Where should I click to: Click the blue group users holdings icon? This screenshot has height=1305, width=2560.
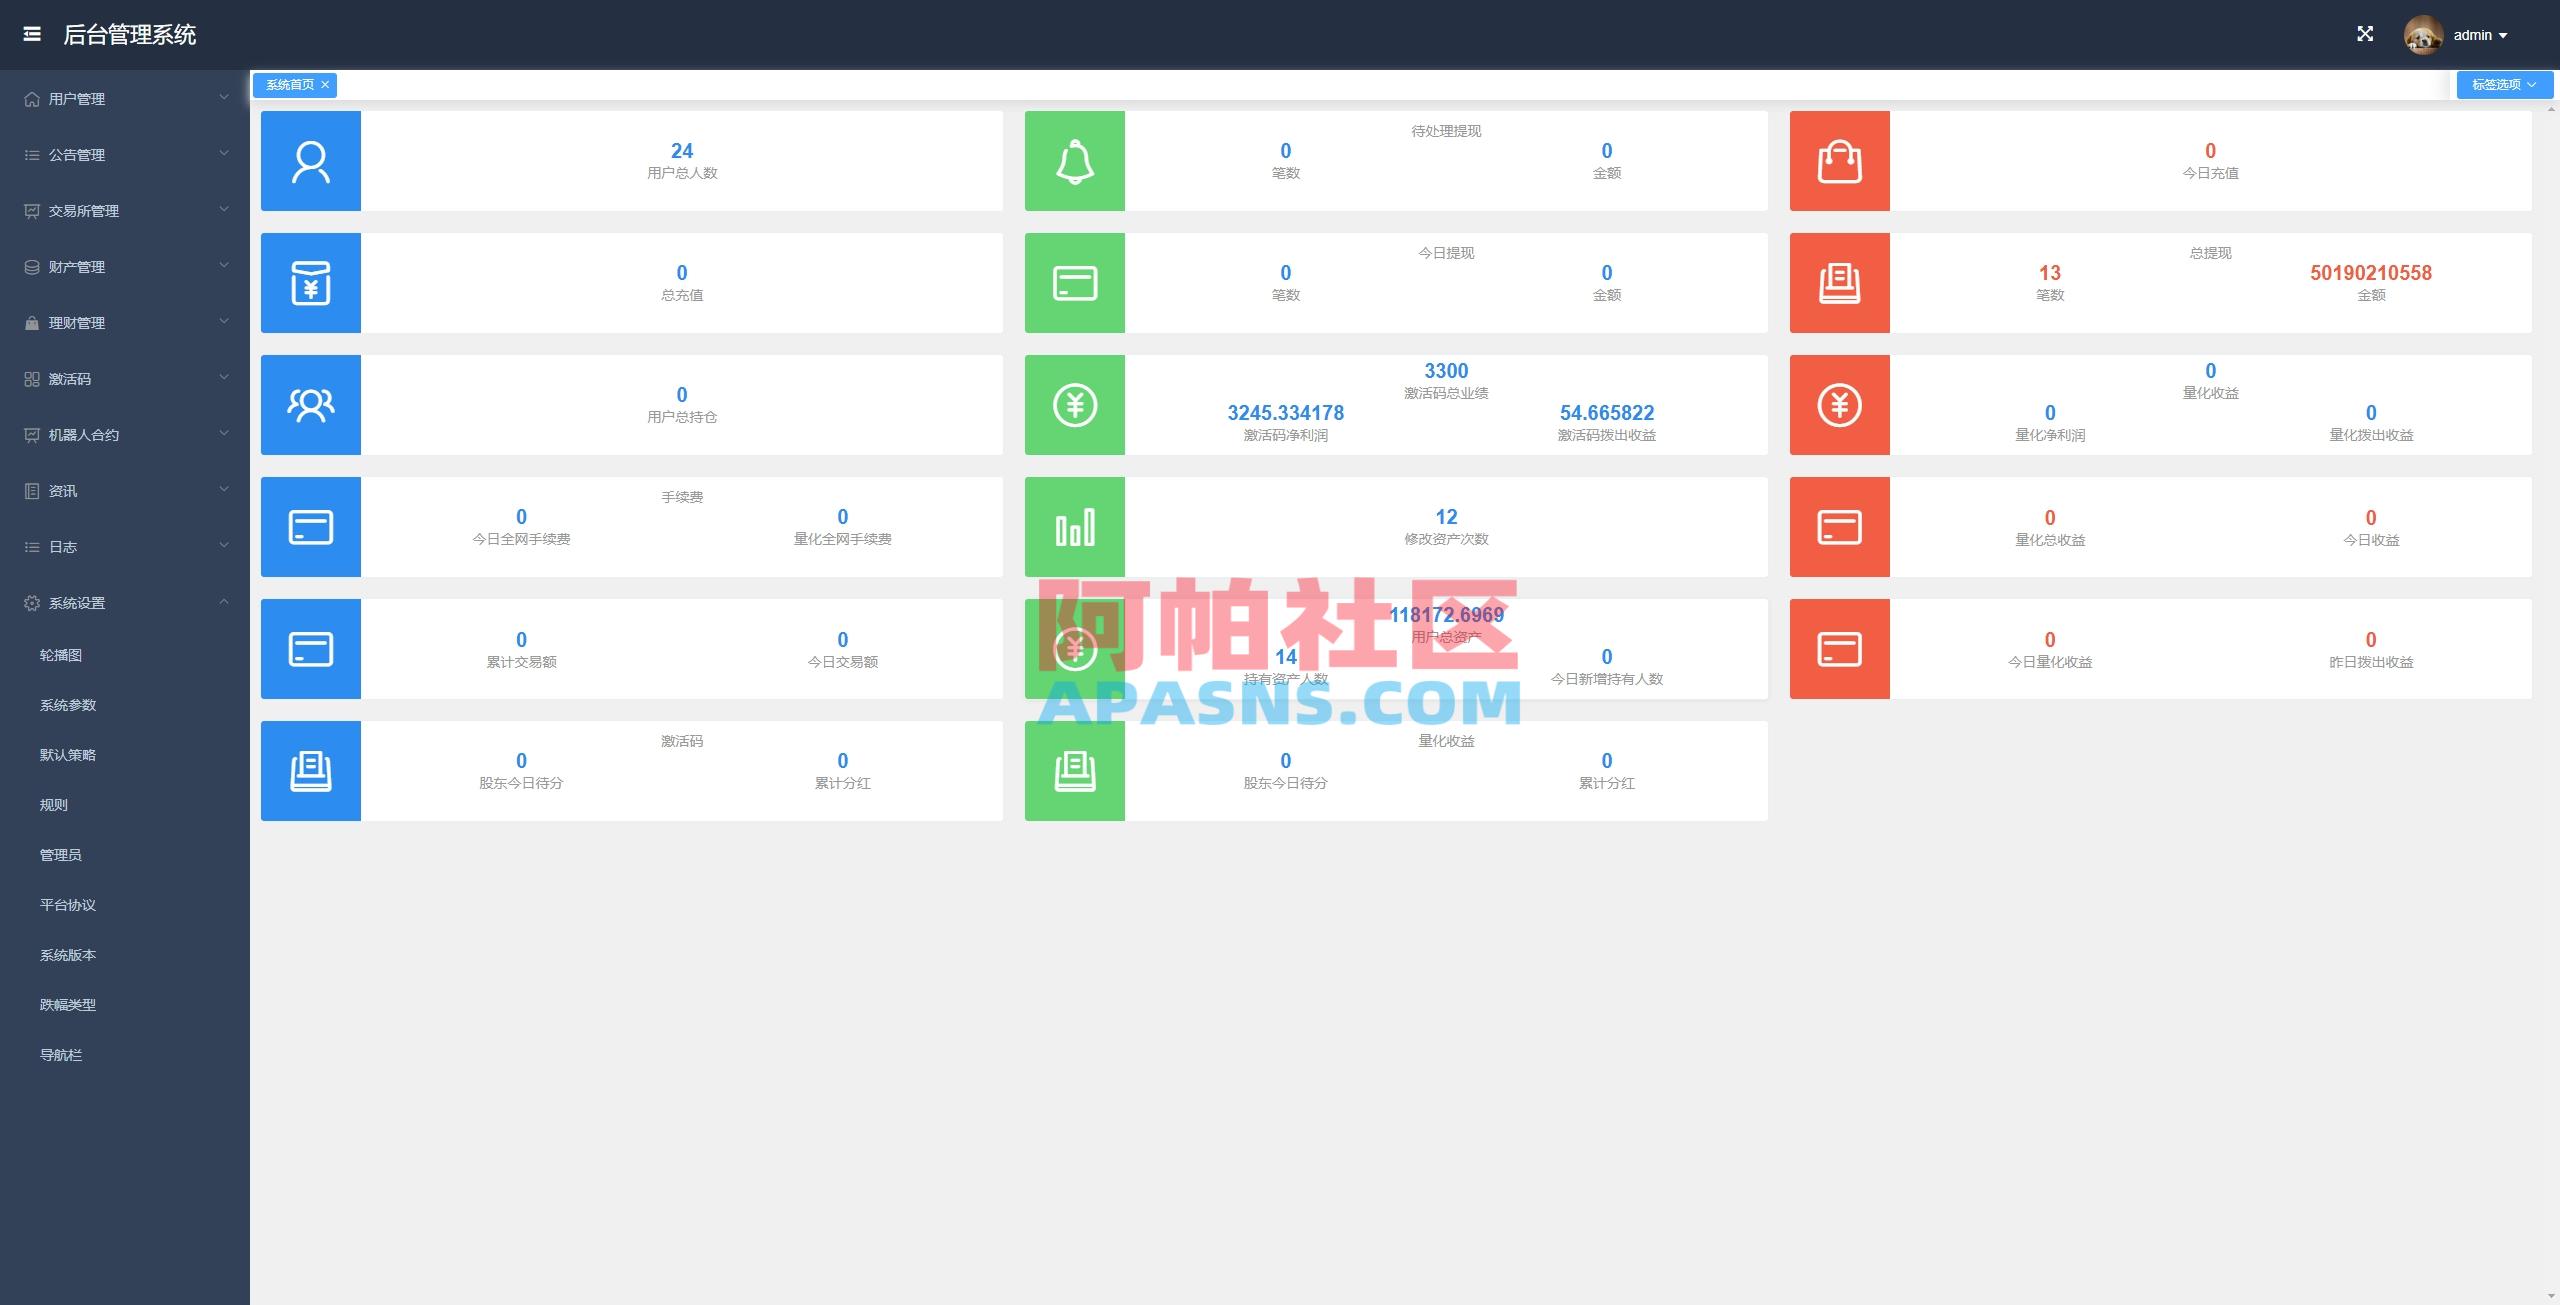pos(311,405)
